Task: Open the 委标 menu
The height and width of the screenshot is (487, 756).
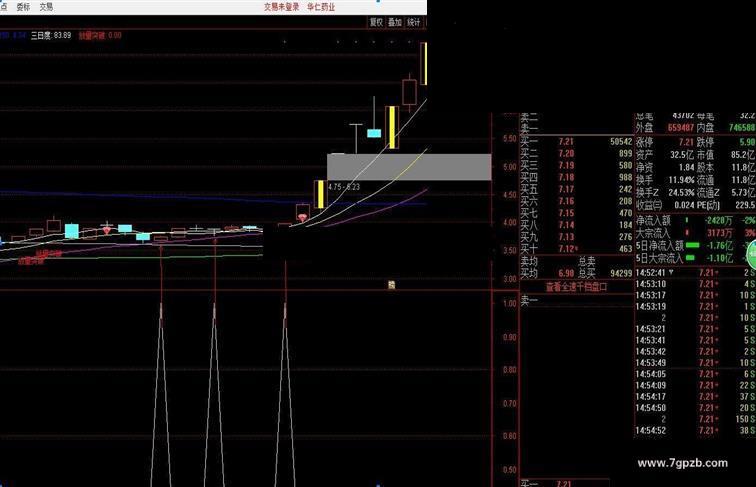Action: click(x=23, y=7)
